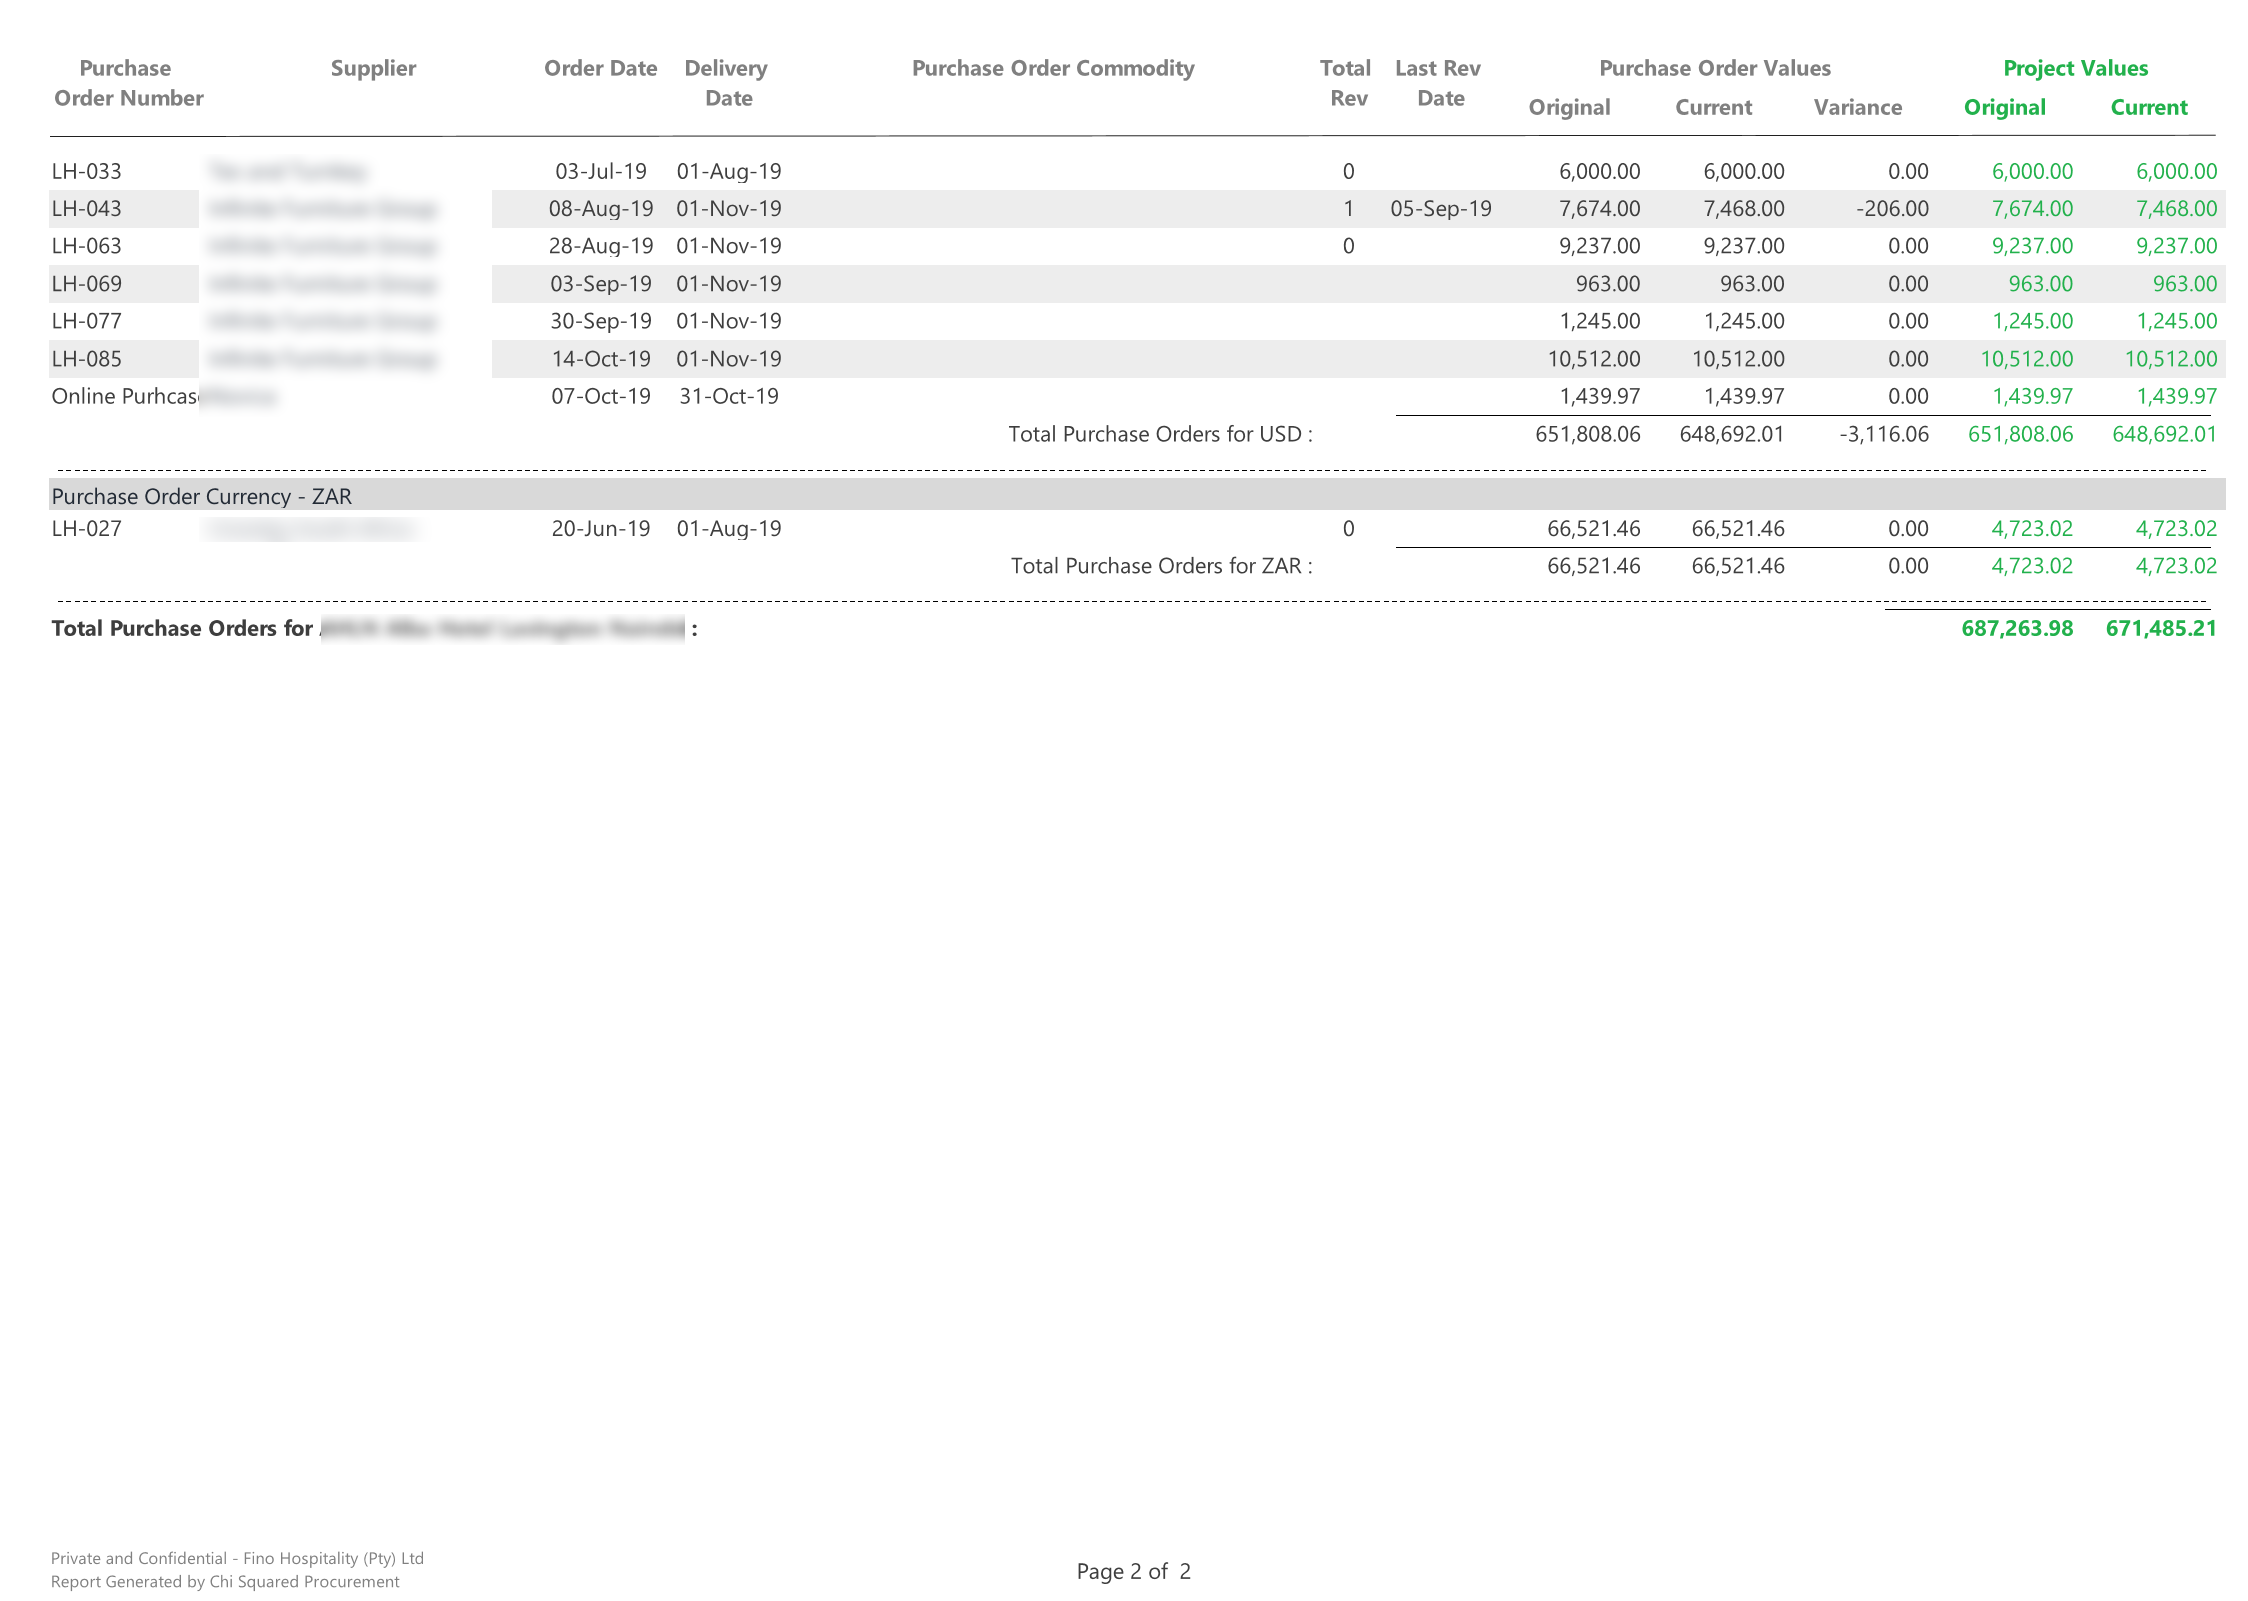Click the Order Date column header
The width and height of the screenshot is (2248, 1601).
(600, 68)
